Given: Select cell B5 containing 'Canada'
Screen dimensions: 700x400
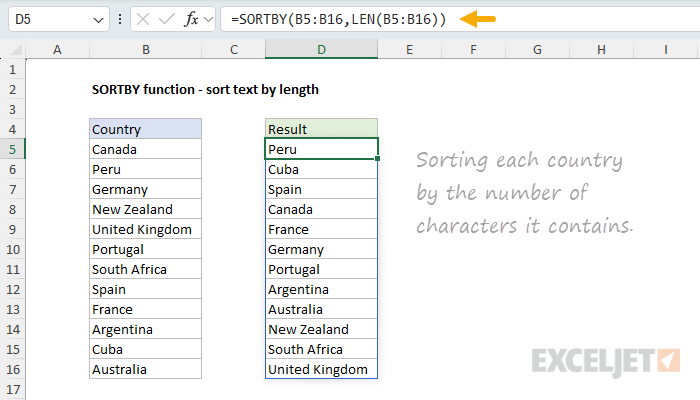Looking at the screenshot, I should [146, 149].
